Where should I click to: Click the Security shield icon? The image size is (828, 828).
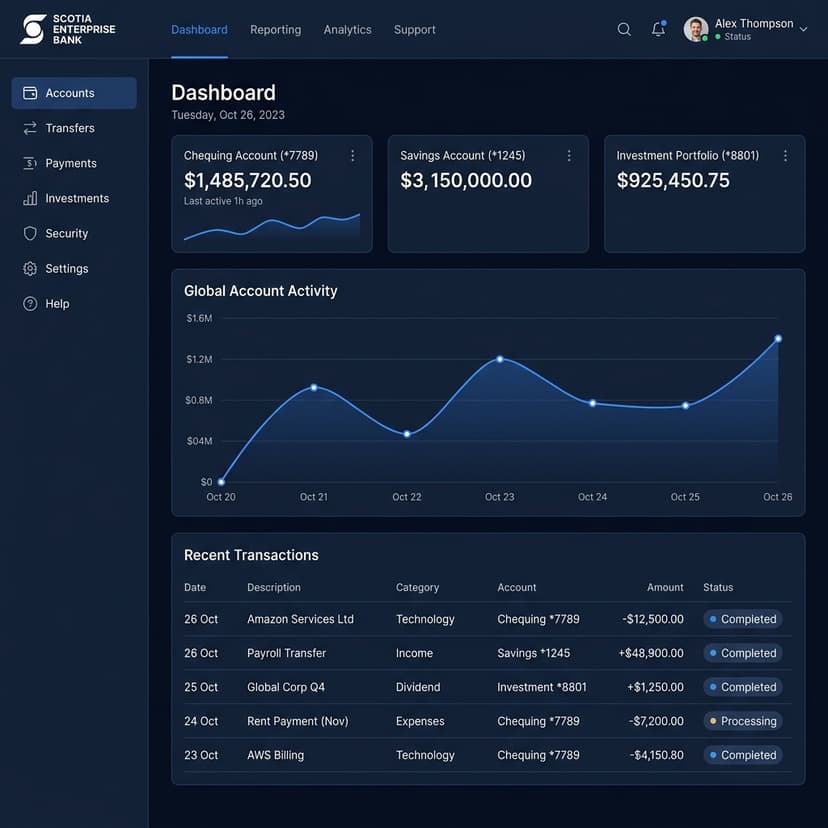pos(30,233)
